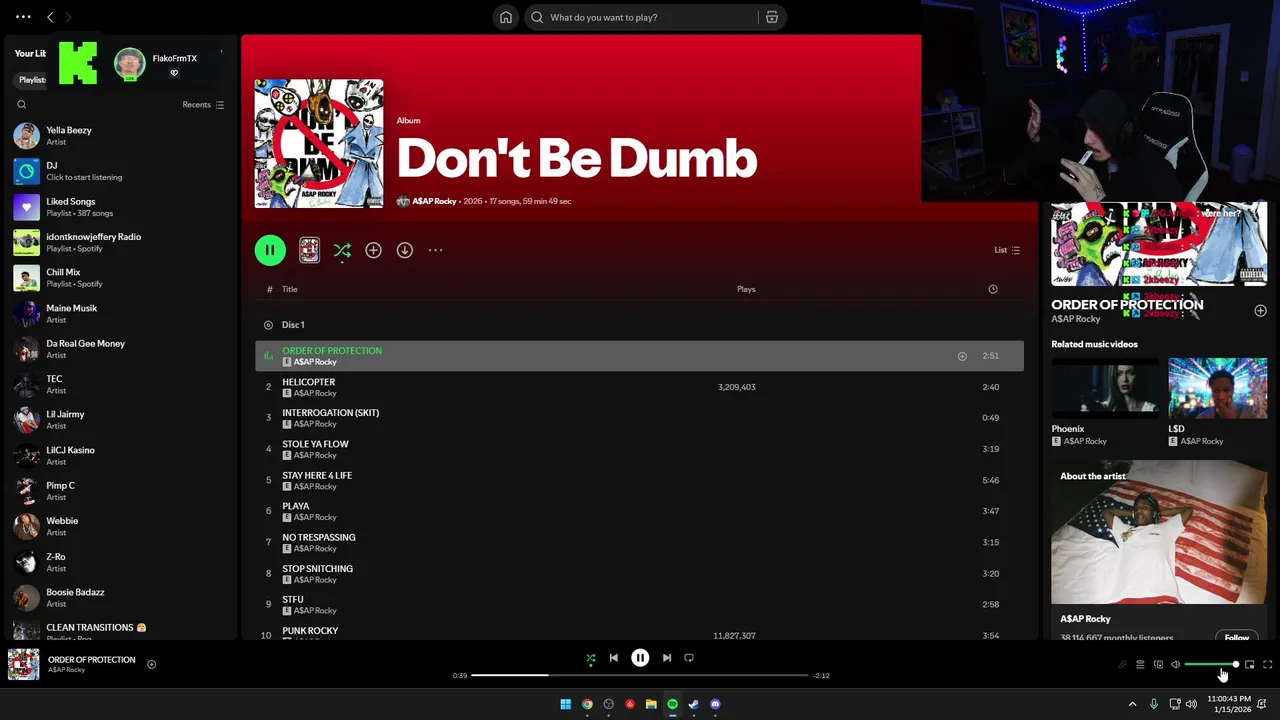Image resolution: width=1280 pixels, height=720 pixels.
Task: Toggle repeat in the player bar
Action: [x=689, y=658]
